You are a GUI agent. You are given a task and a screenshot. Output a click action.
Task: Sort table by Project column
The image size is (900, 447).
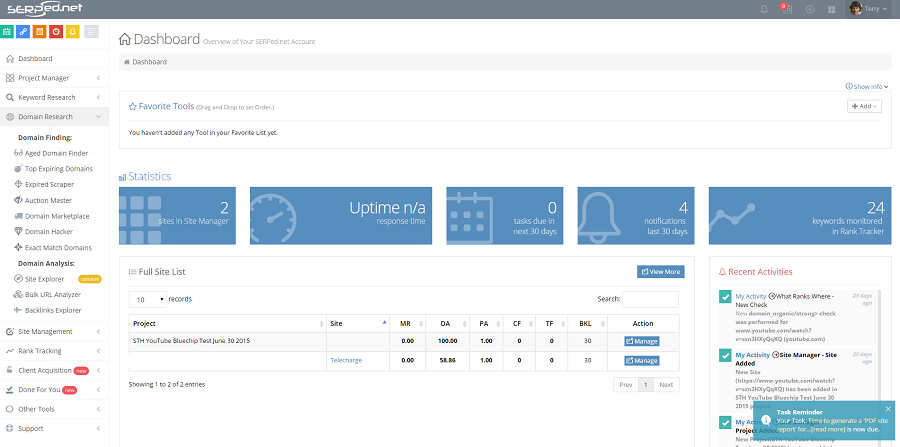[x=227, y=324]
